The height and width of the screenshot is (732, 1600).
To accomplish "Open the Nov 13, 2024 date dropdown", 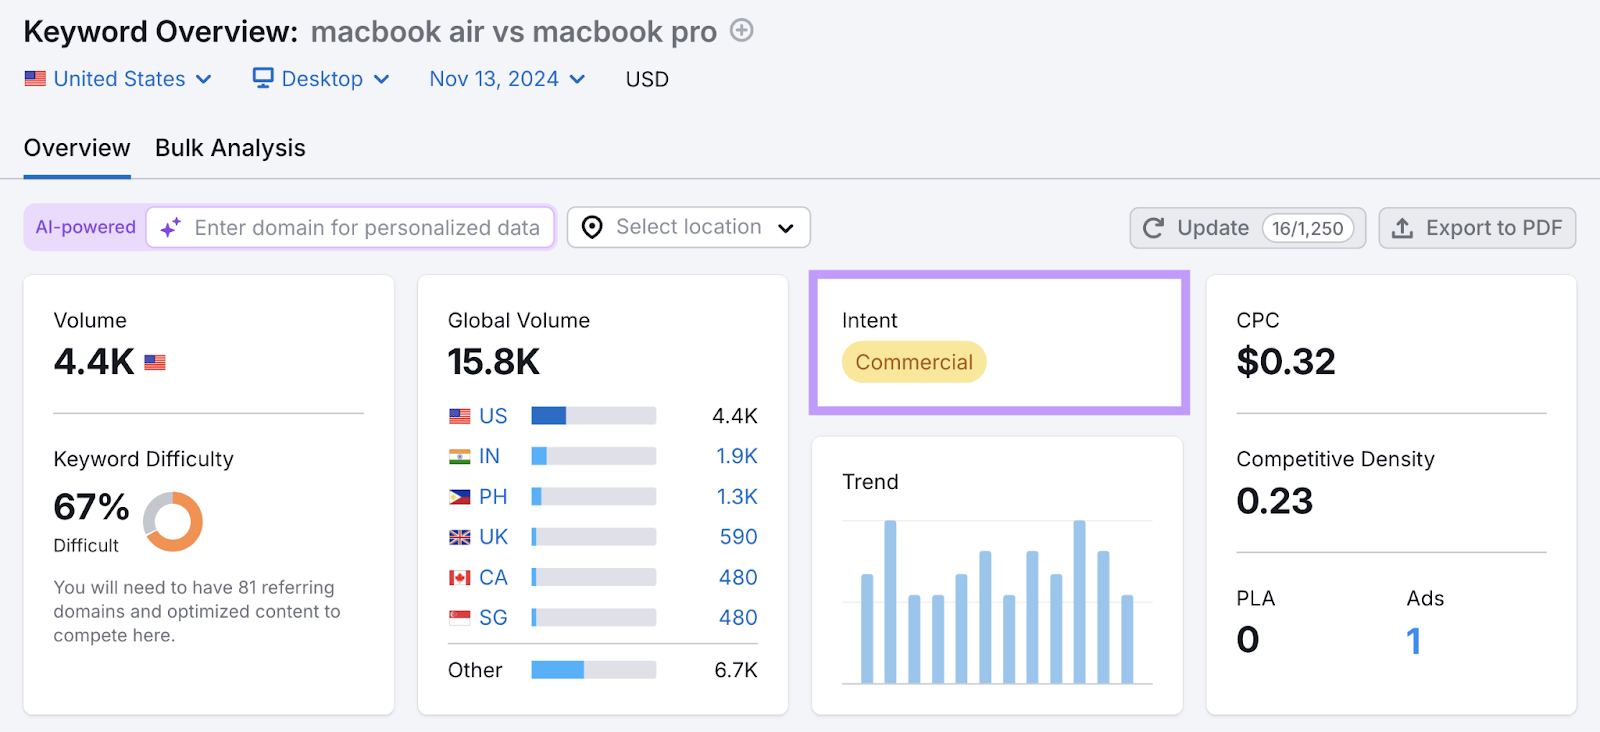I will tap(507, 79).
